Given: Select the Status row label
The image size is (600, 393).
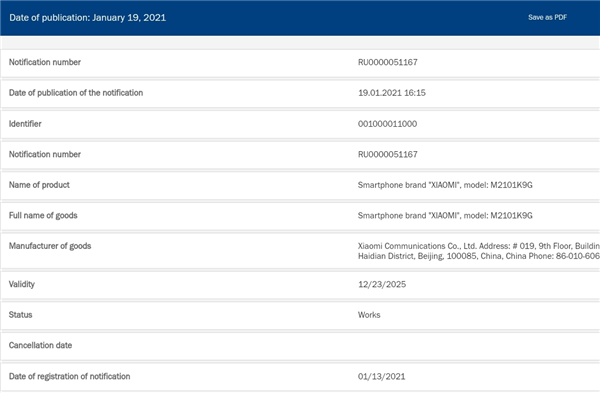Looking at the screenshot, I should pyautogui.click(x=21, y=315).
